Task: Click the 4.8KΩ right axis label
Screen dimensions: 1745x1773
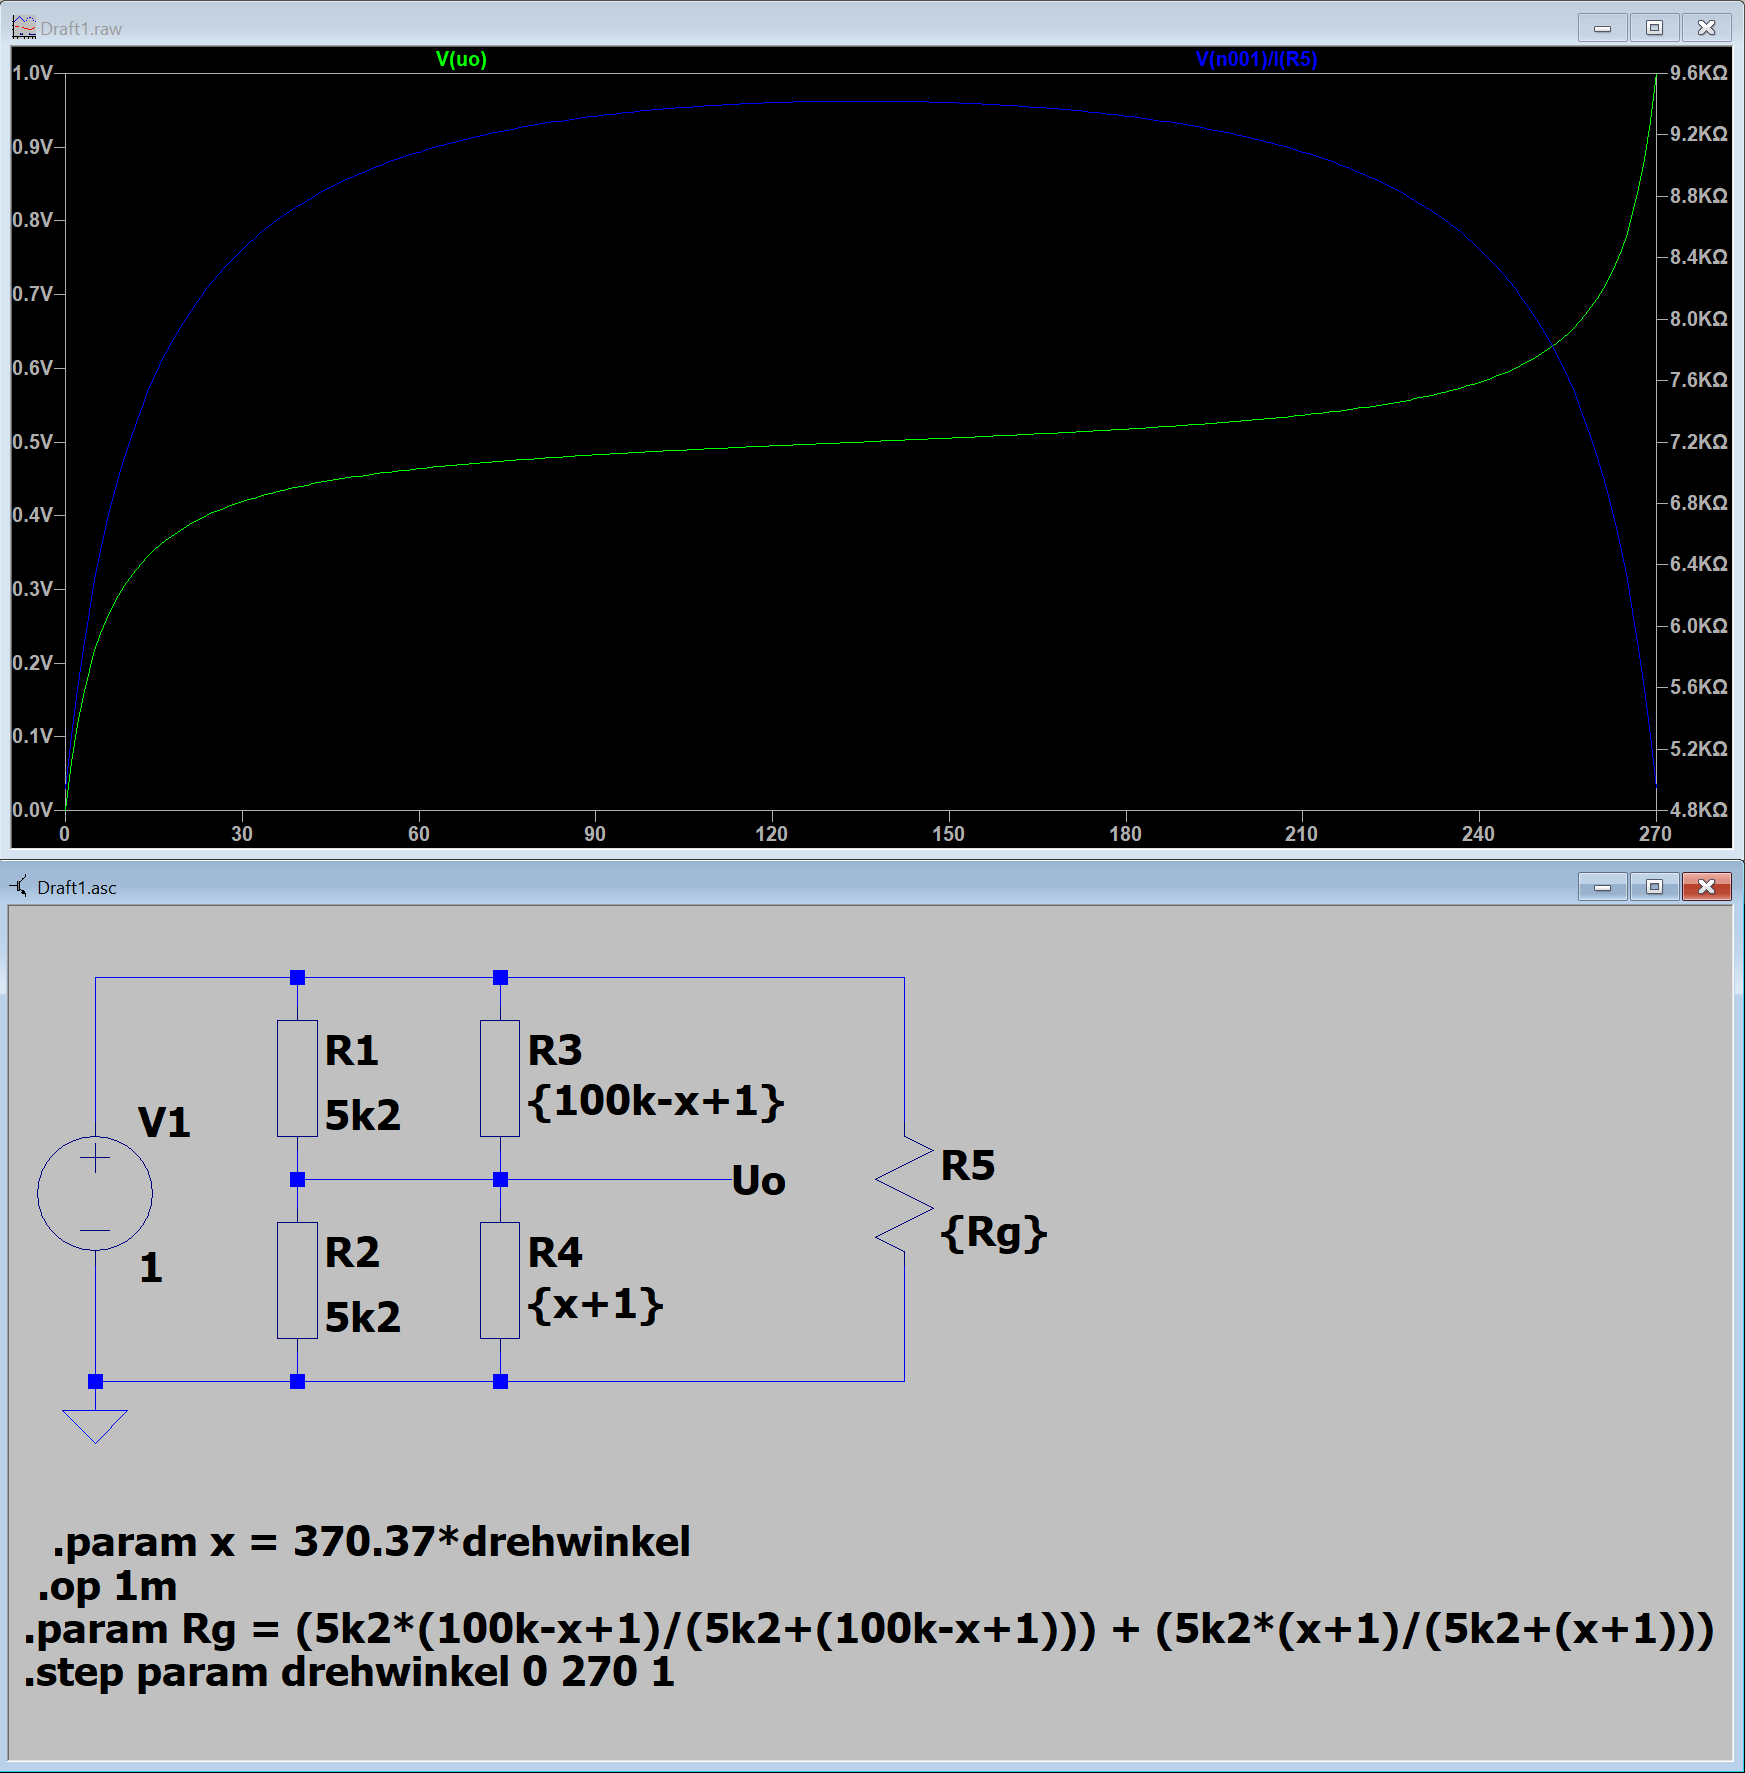Action: (1699, 810)
